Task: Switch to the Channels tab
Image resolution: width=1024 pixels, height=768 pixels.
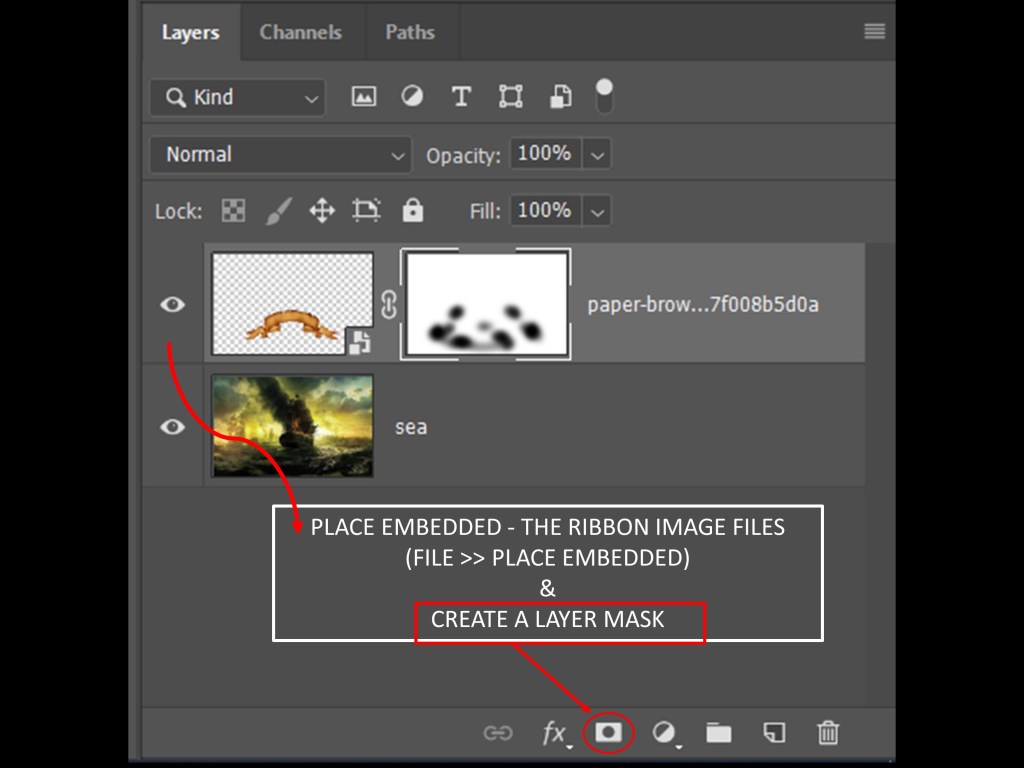Action: click(x=301, y=32)
